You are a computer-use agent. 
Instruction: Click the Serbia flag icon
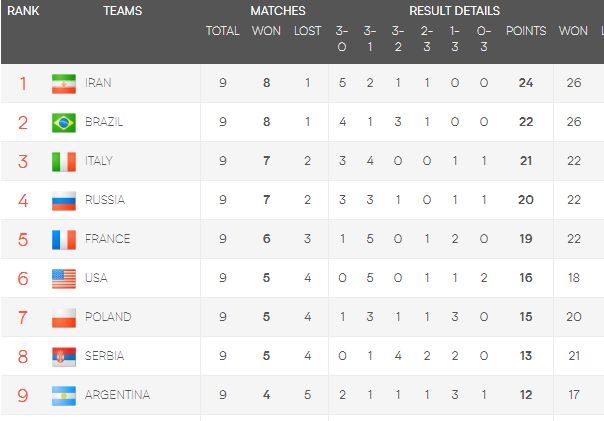pos(64,357)
